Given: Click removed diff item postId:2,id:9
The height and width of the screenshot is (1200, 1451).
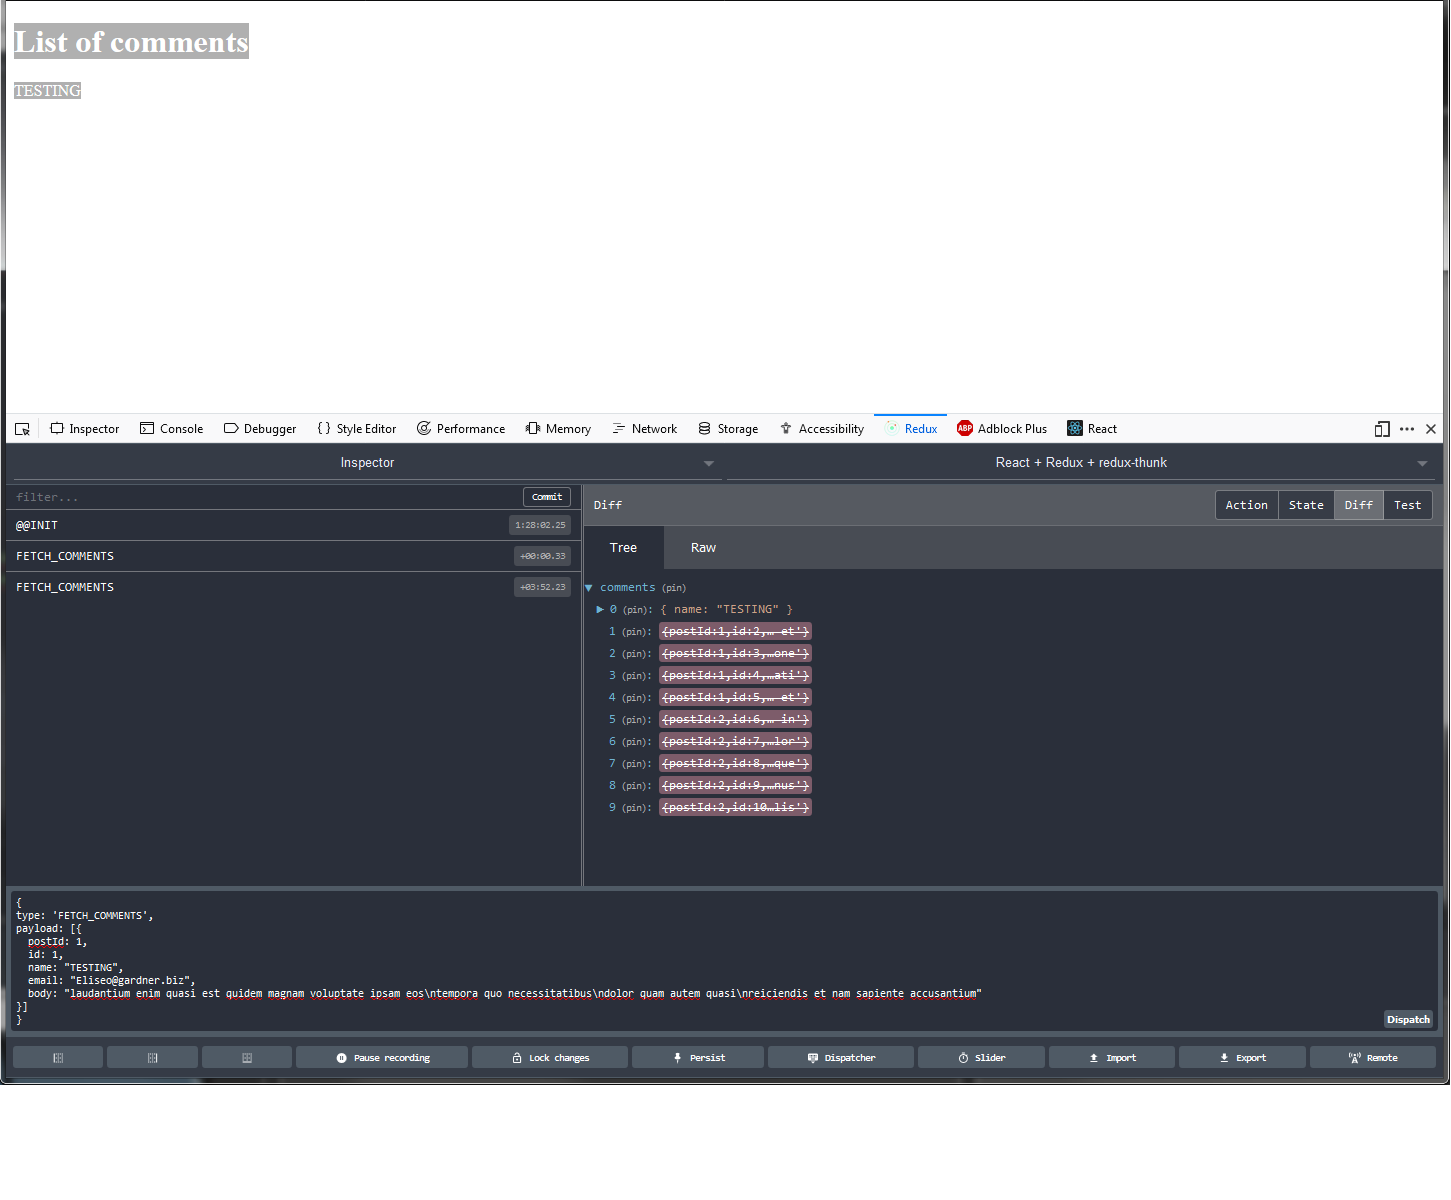Looking at the screenshot, I should coord(735,785).
